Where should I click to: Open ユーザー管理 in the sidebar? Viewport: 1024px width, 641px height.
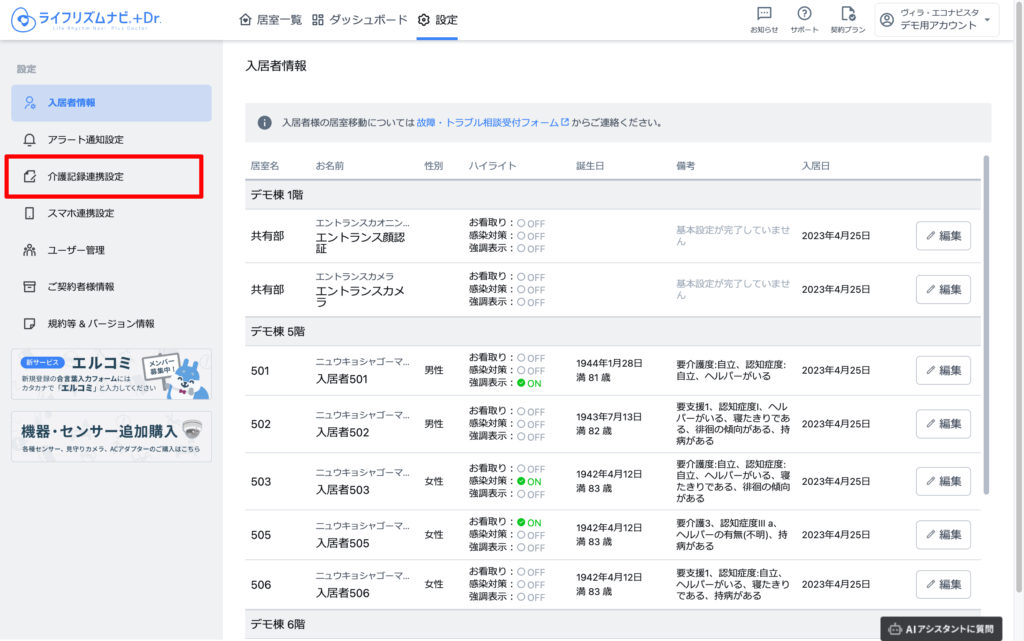pyautogui.click(x=76, y=250)
